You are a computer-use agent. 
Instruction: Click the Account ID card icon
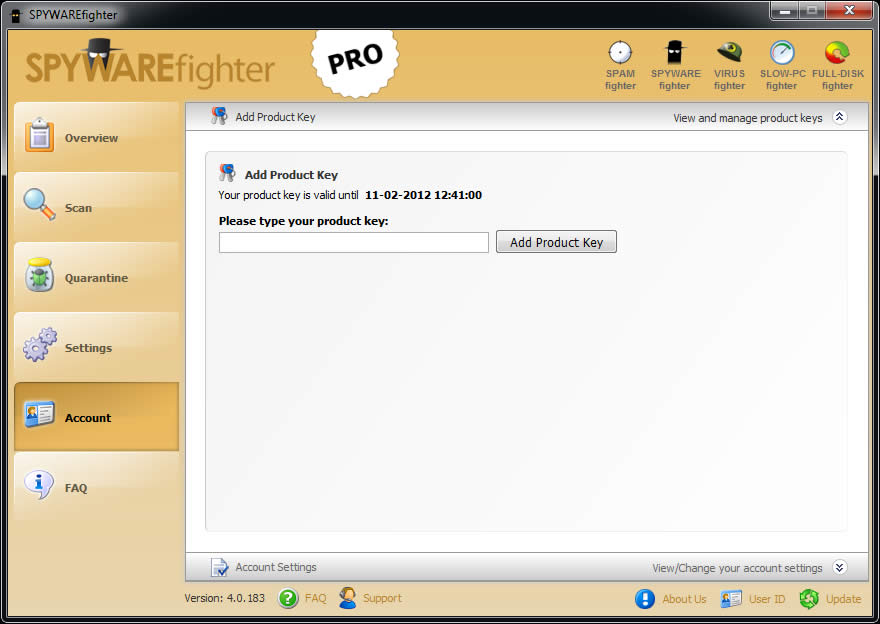(x=39, y=414)
